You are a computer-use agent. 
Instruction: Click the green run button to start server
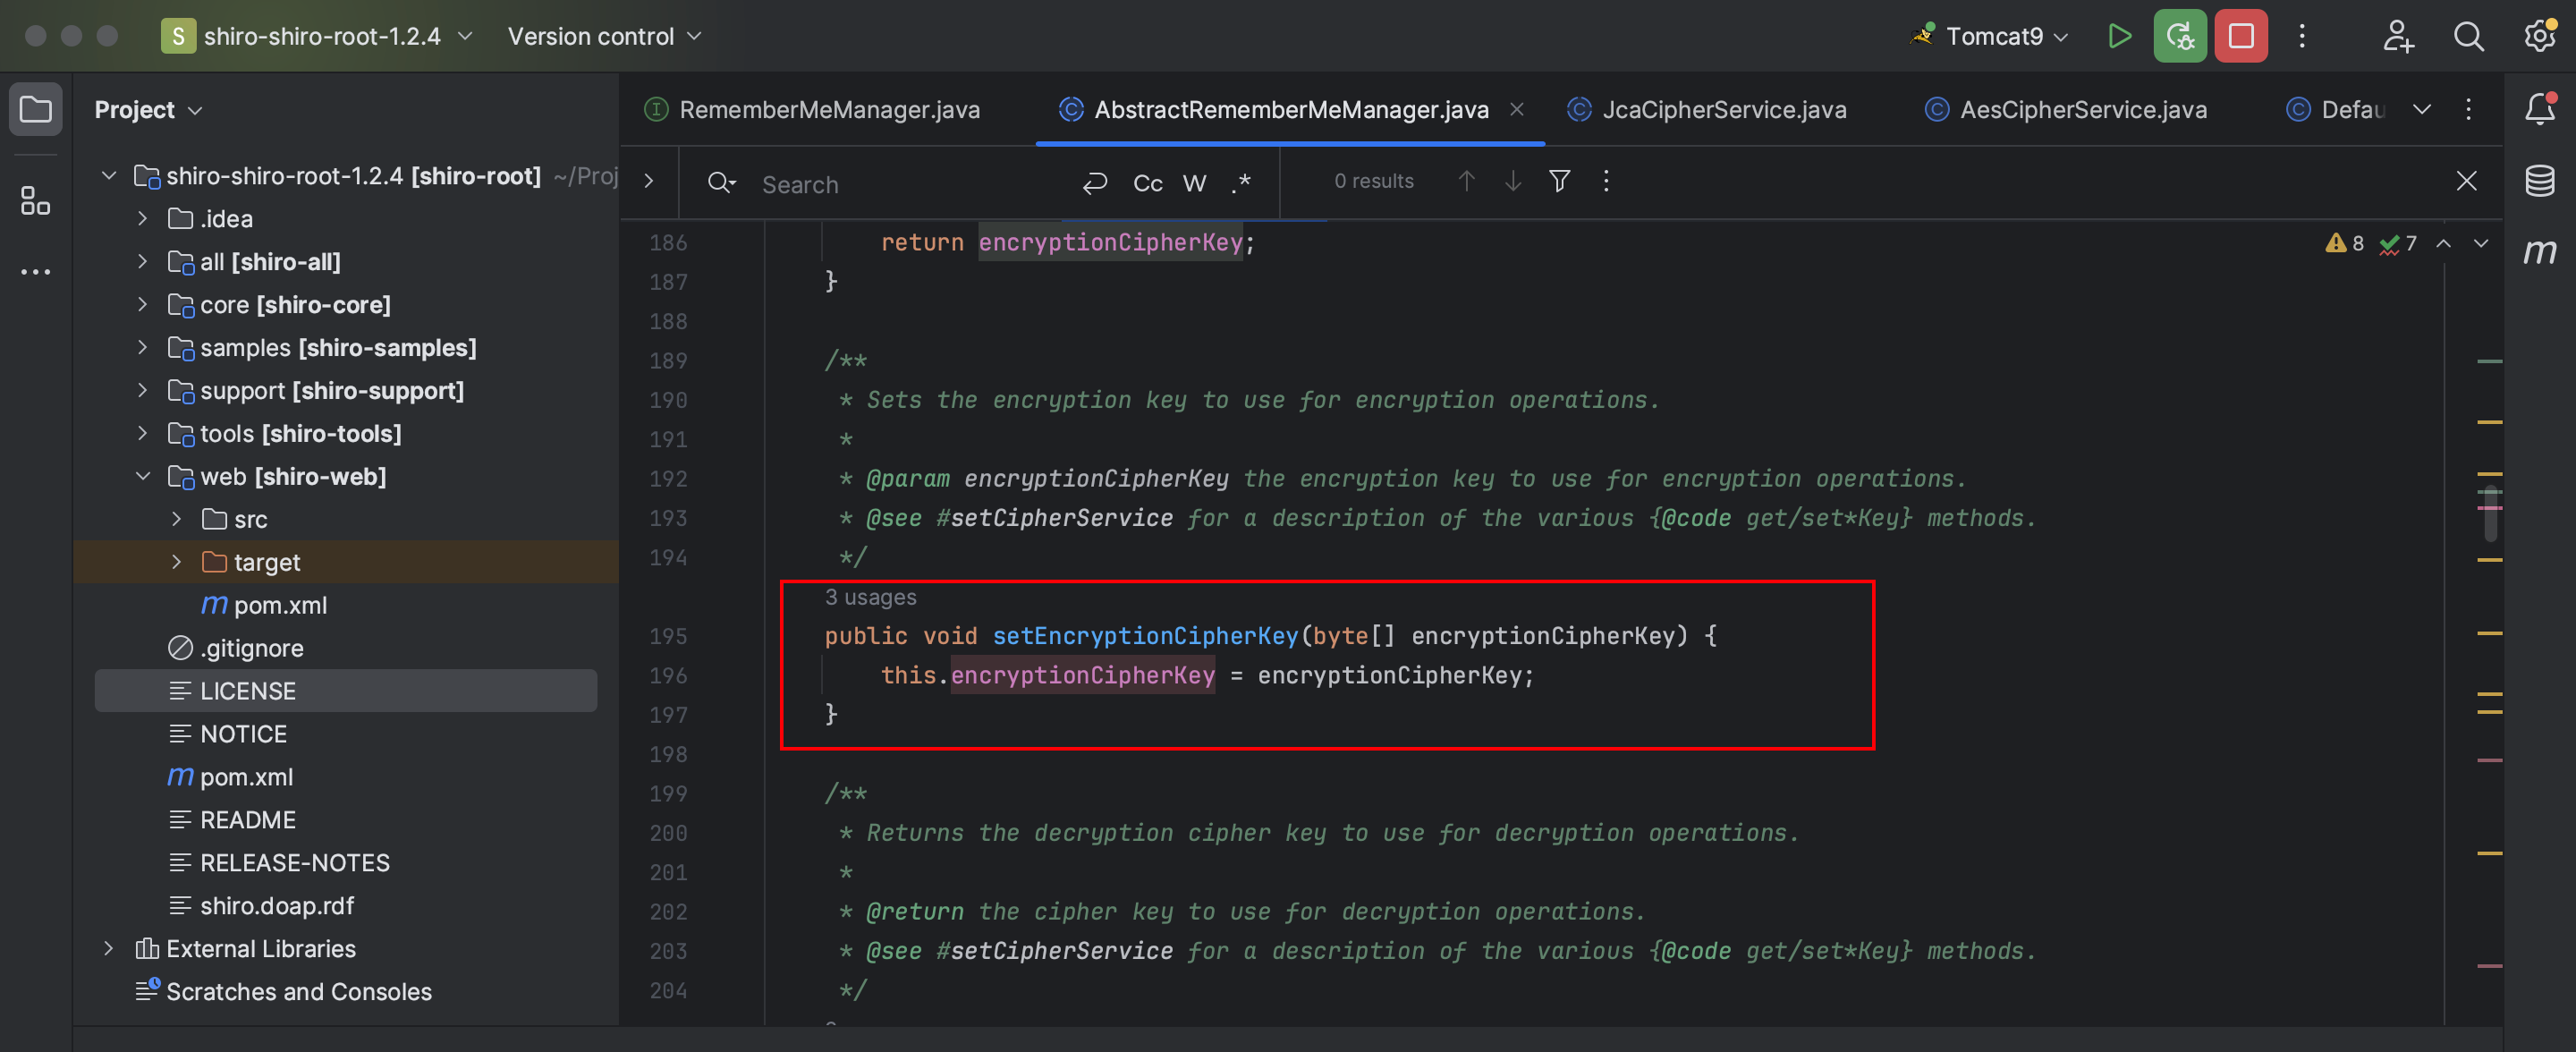(2121, 36)
